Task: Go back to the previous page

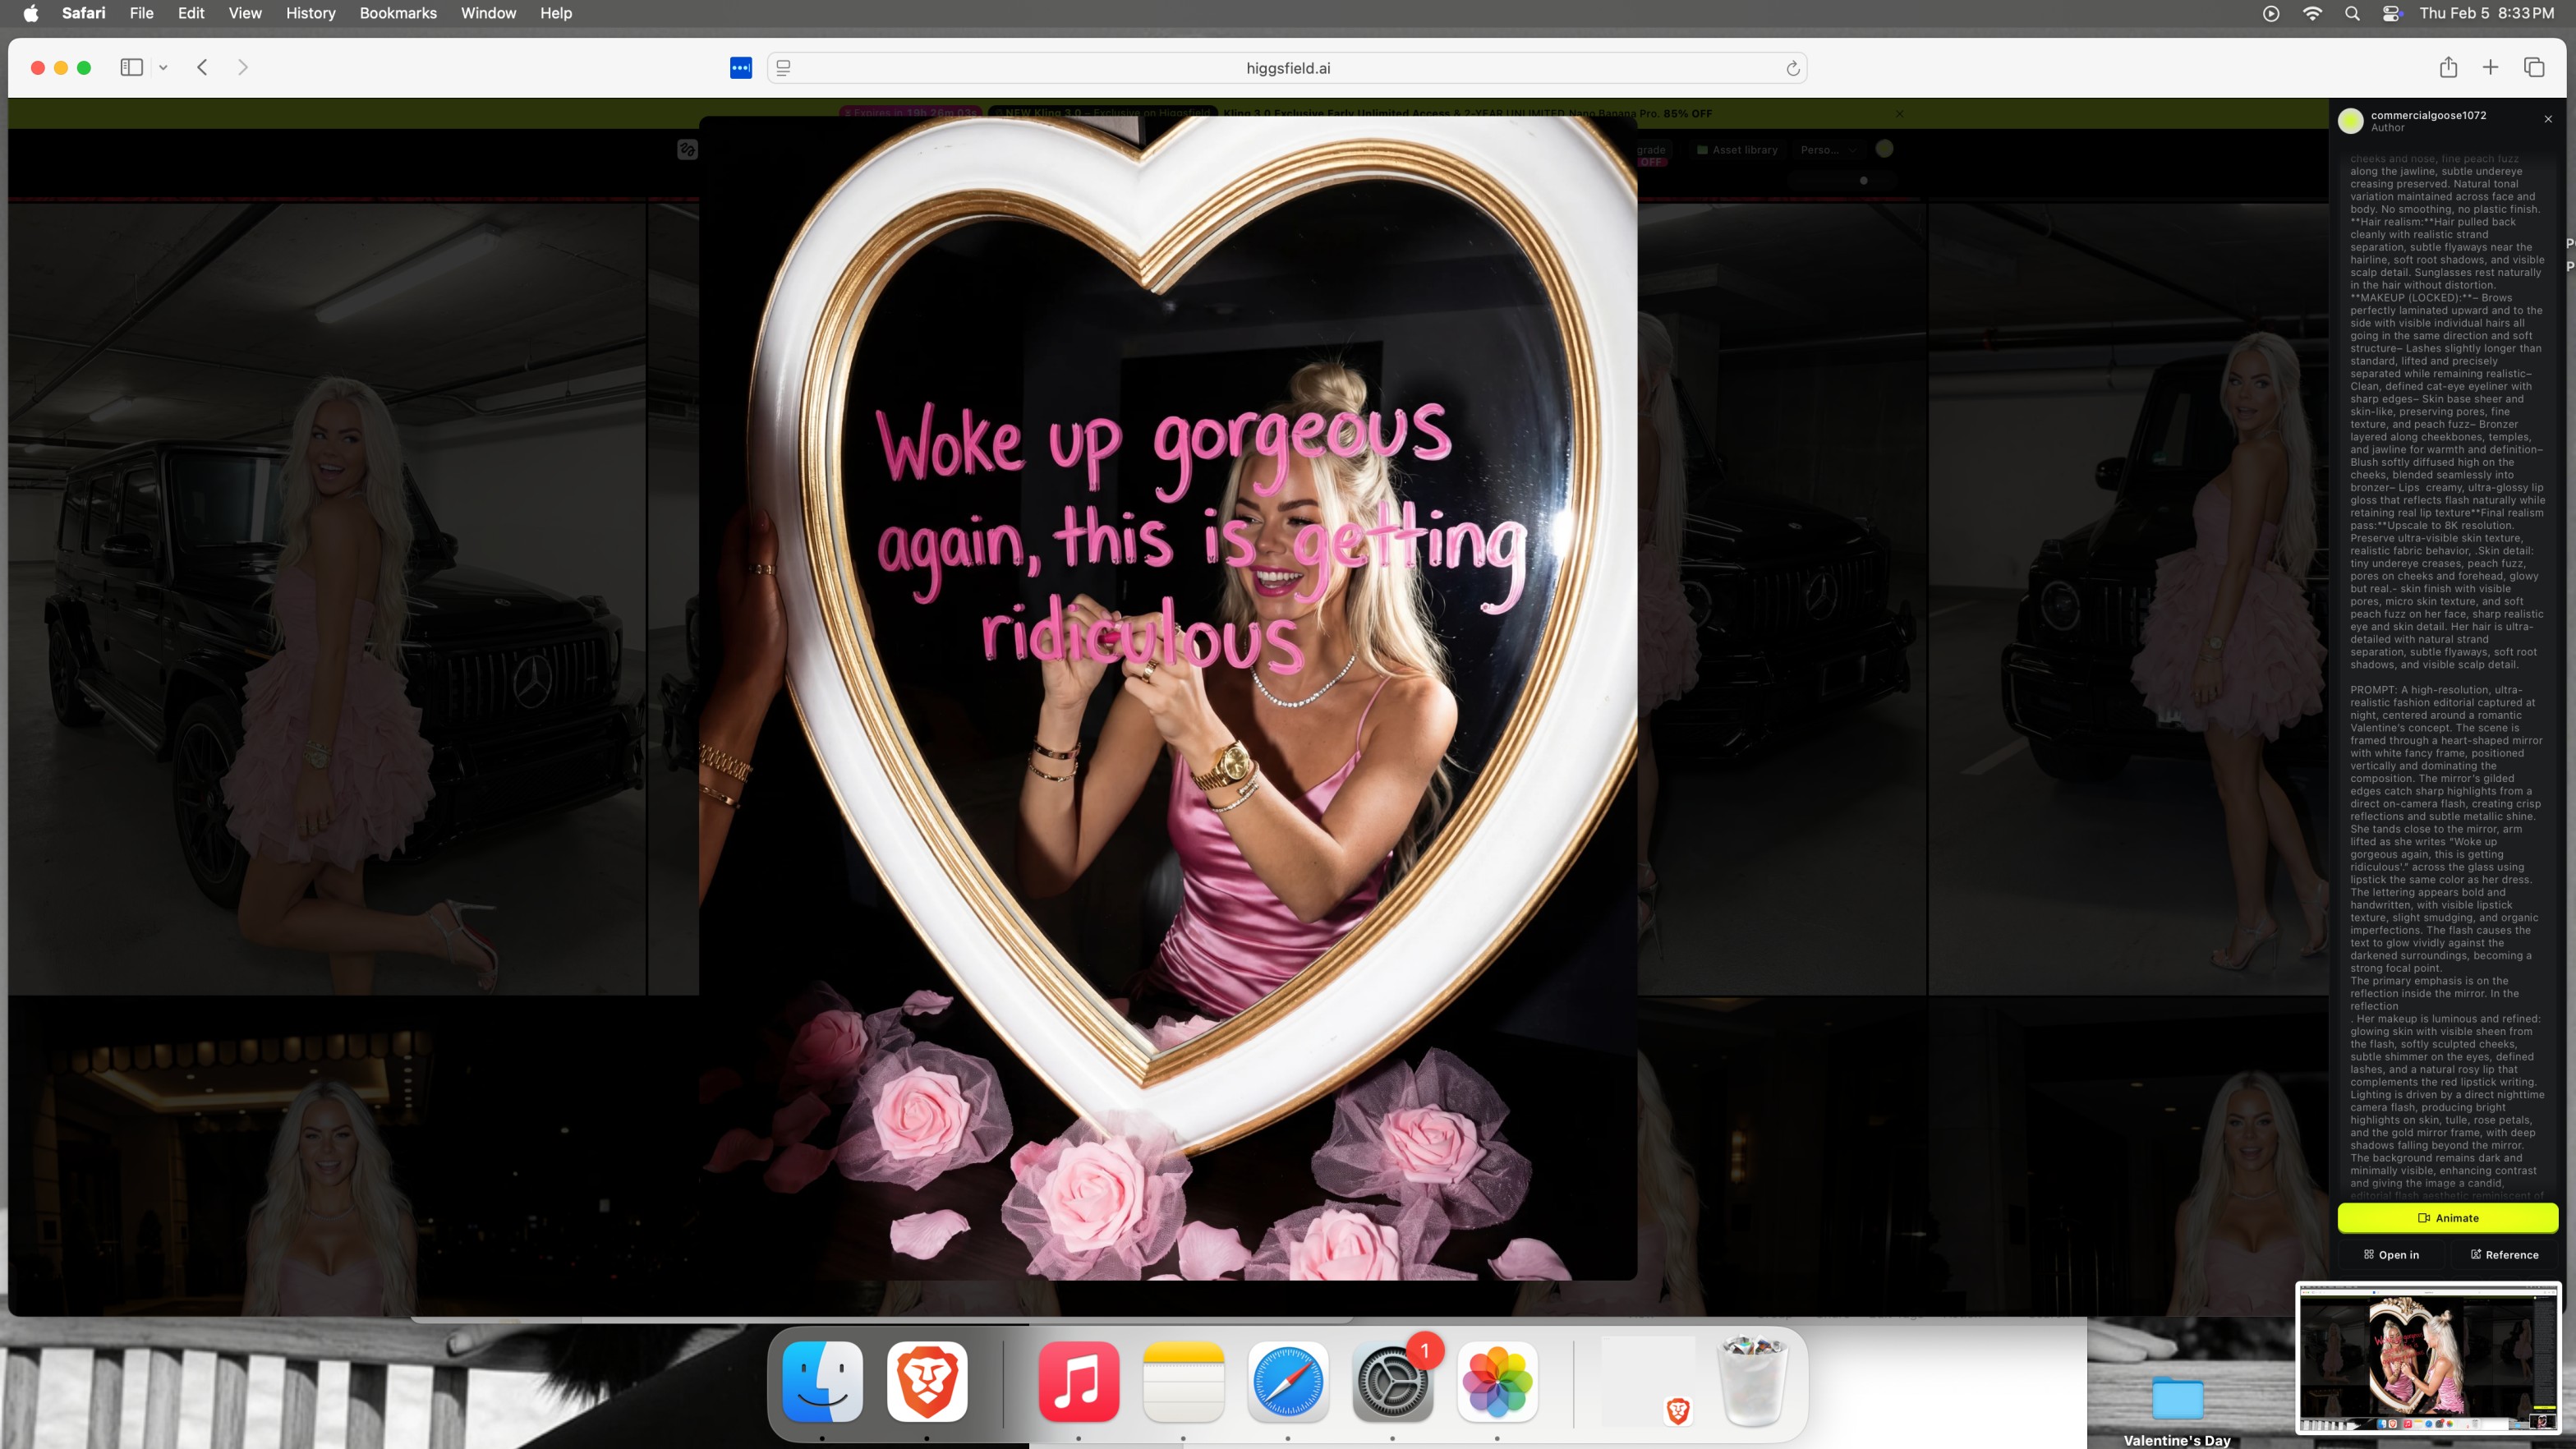Action: coord(202,67)
